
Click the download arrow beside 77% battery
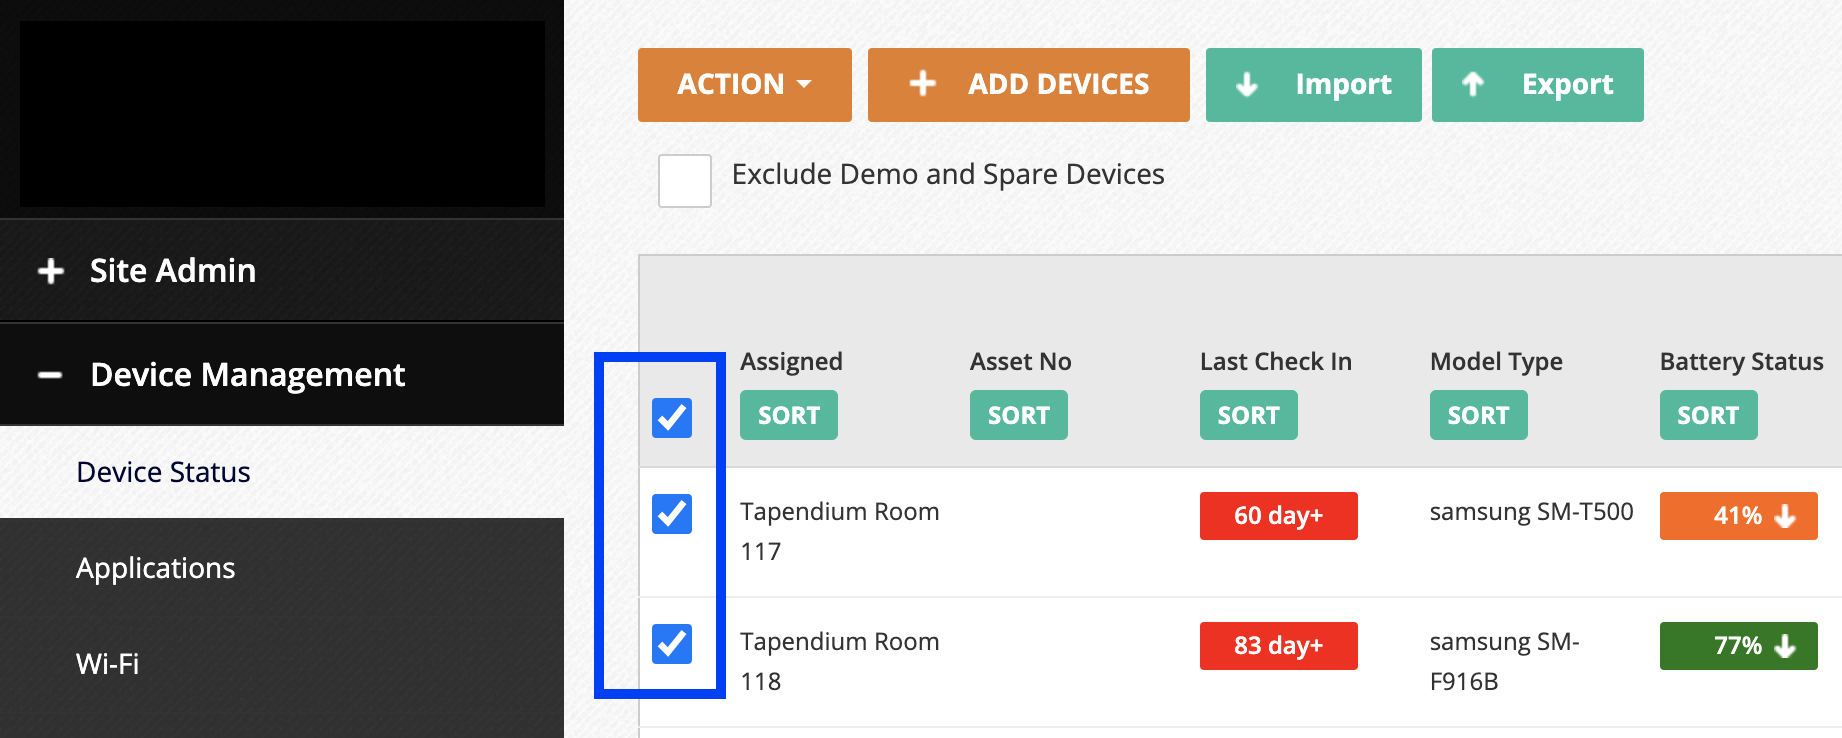click(1785, 646)
